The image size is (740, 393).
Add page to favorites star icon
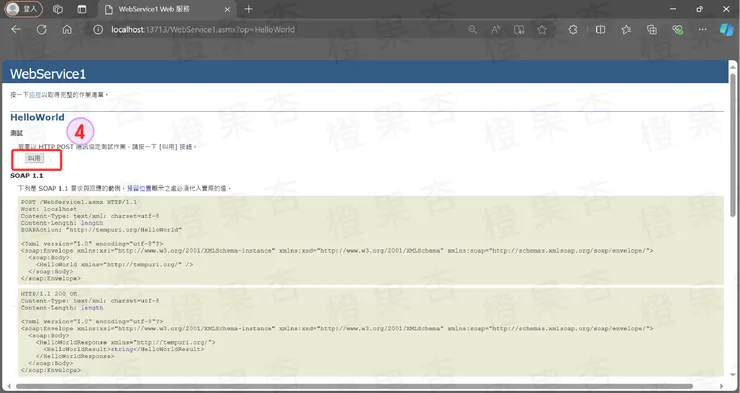(x=542, y=30)
